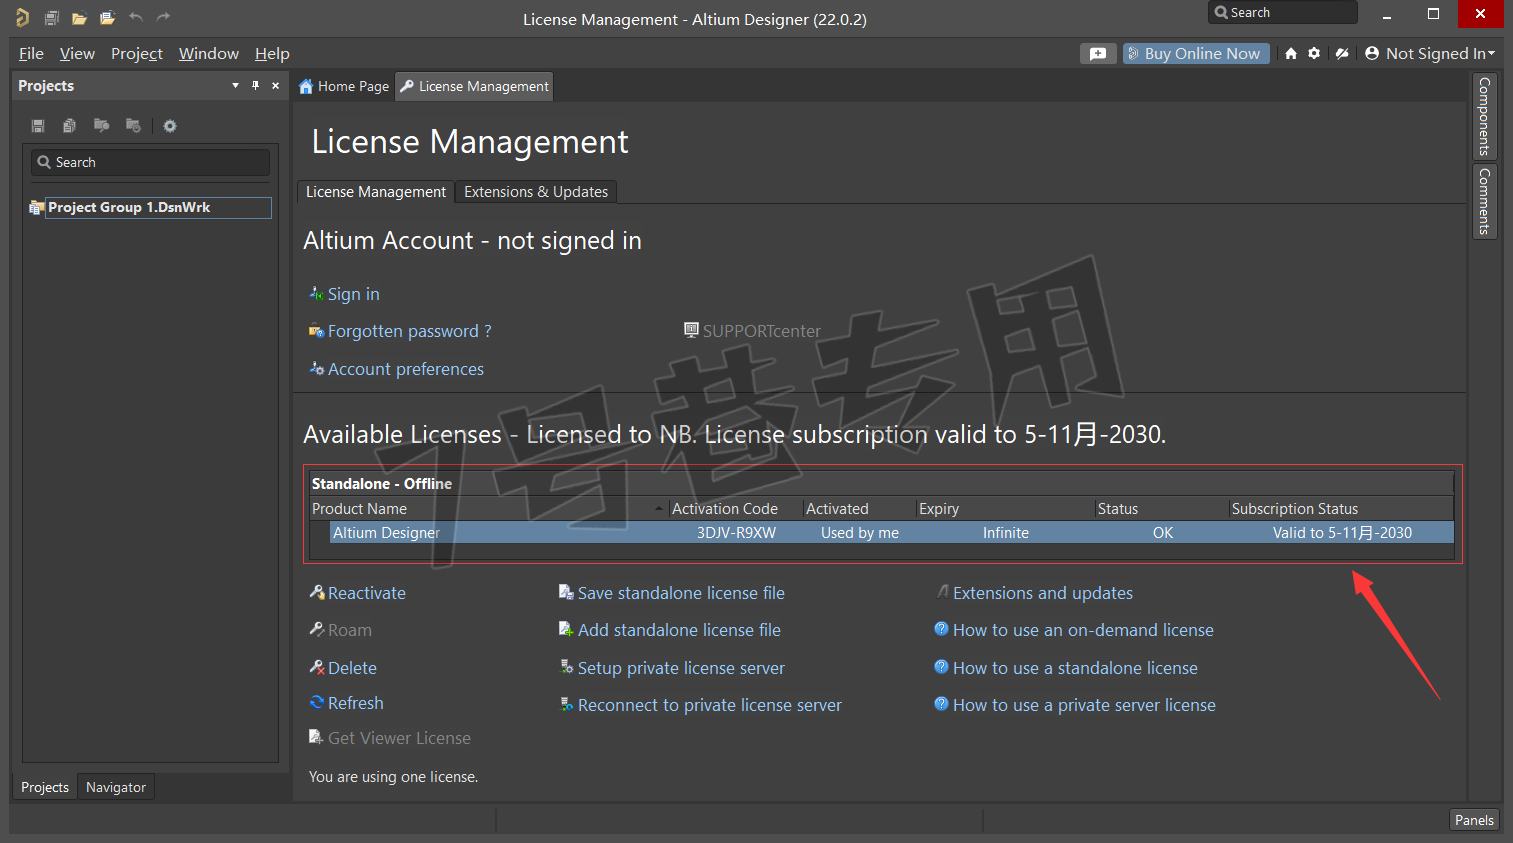Click the third folder icon in Projects toolbar
The image size is (1513, 843).
tap(101, 126)
